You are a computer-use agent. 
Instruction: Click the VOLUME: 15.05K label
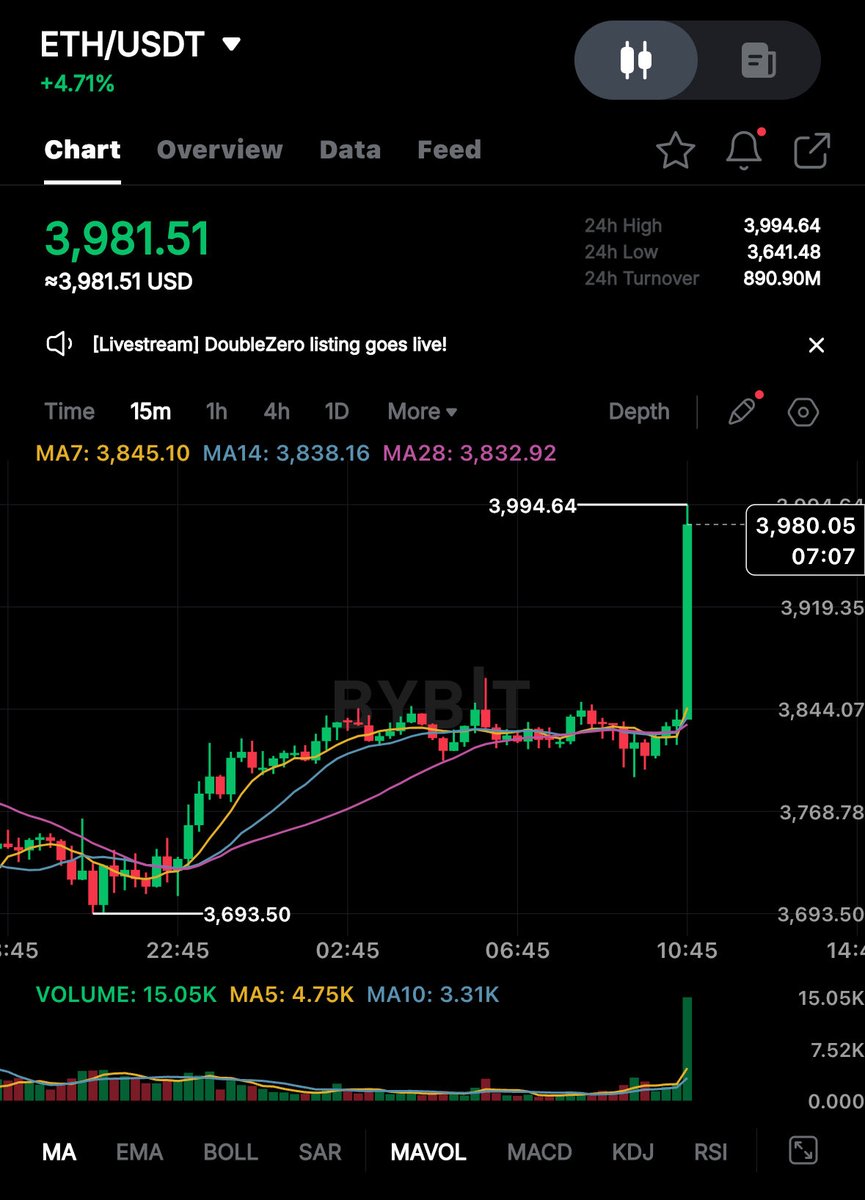click(x=127, y=995)
